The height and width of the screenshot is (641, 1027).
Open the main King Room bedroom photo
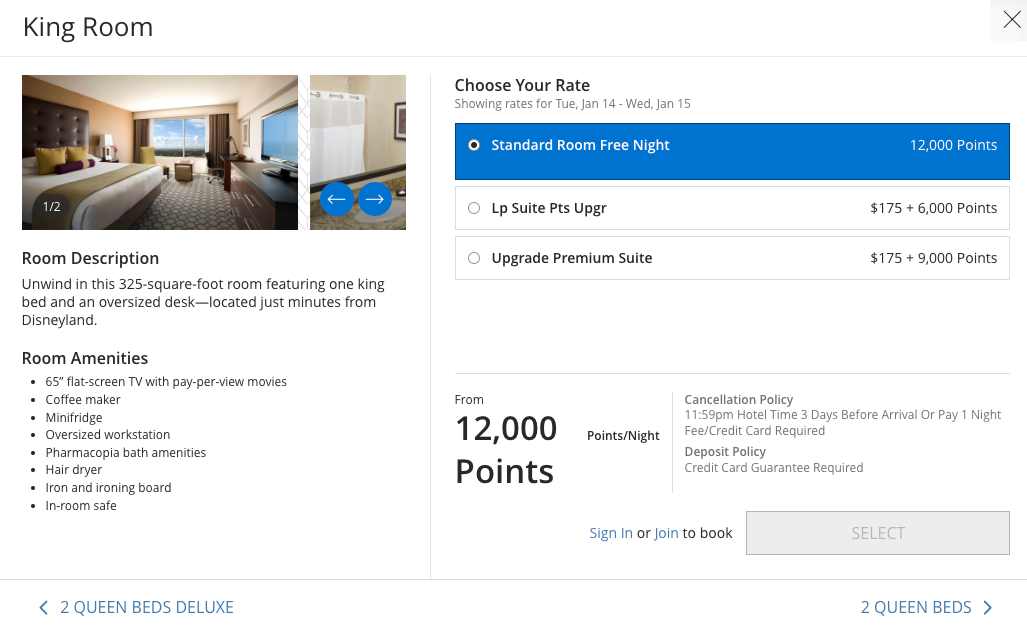click(x=160, y=140)
